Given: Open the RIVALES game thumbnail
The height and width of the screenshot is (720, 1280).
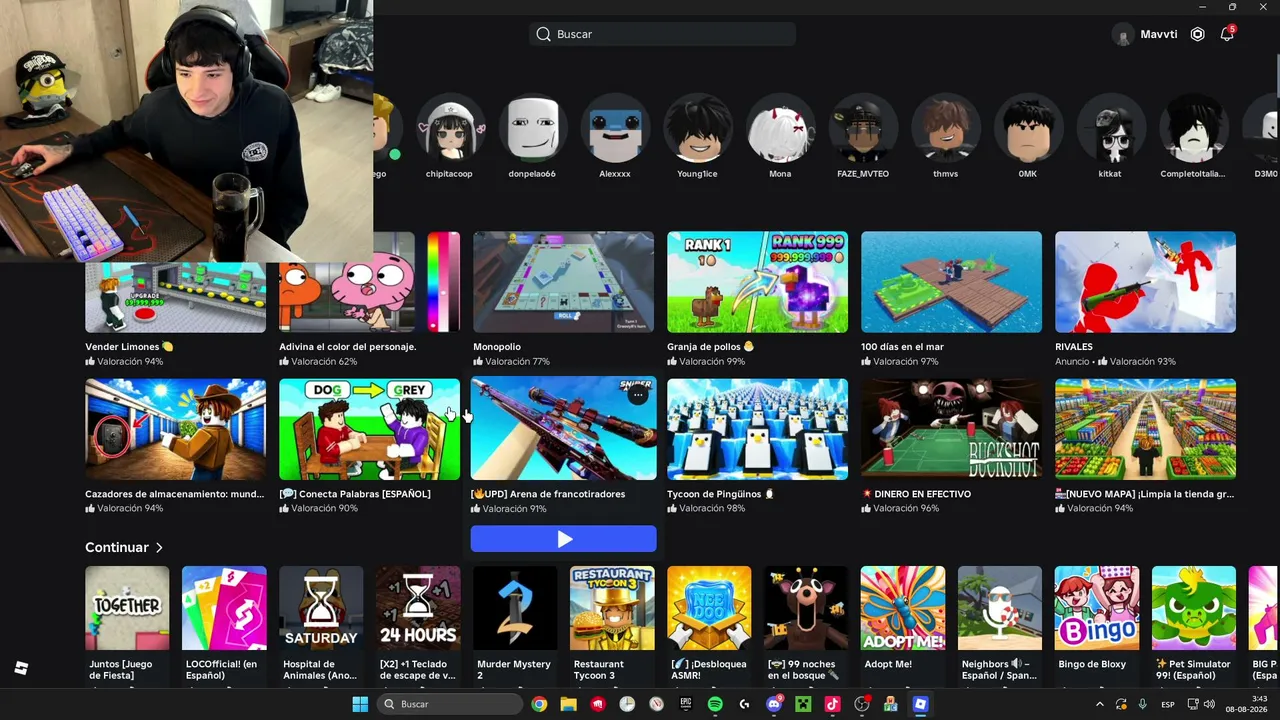Looking at the screenshot, I should [x=1145, y=282].
